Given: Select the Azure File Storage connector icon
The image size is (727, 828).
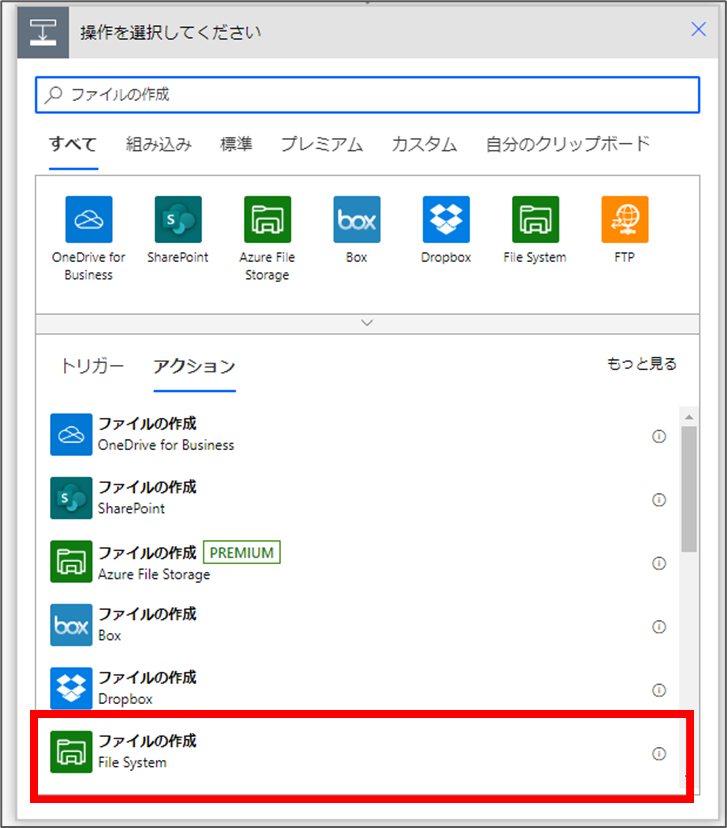Looking at the screenshot, I should pyautogui.click(x=267, y=219).
